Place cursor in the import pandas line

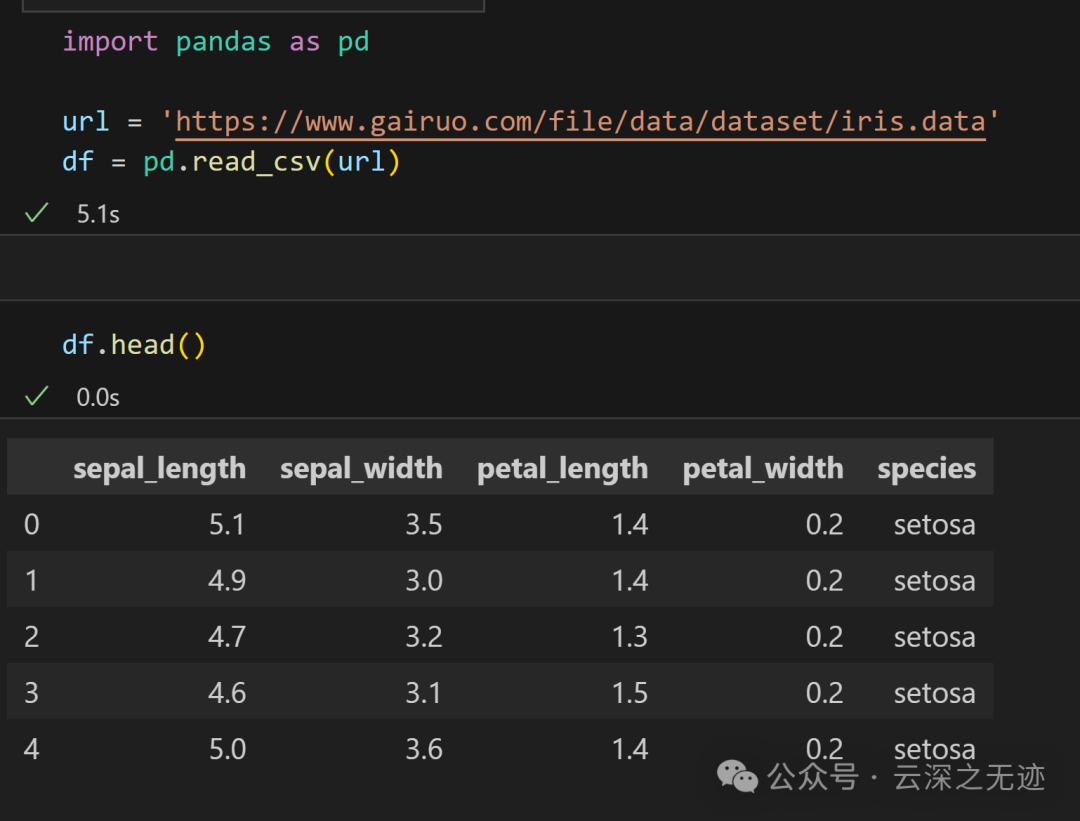pos(215,42)
